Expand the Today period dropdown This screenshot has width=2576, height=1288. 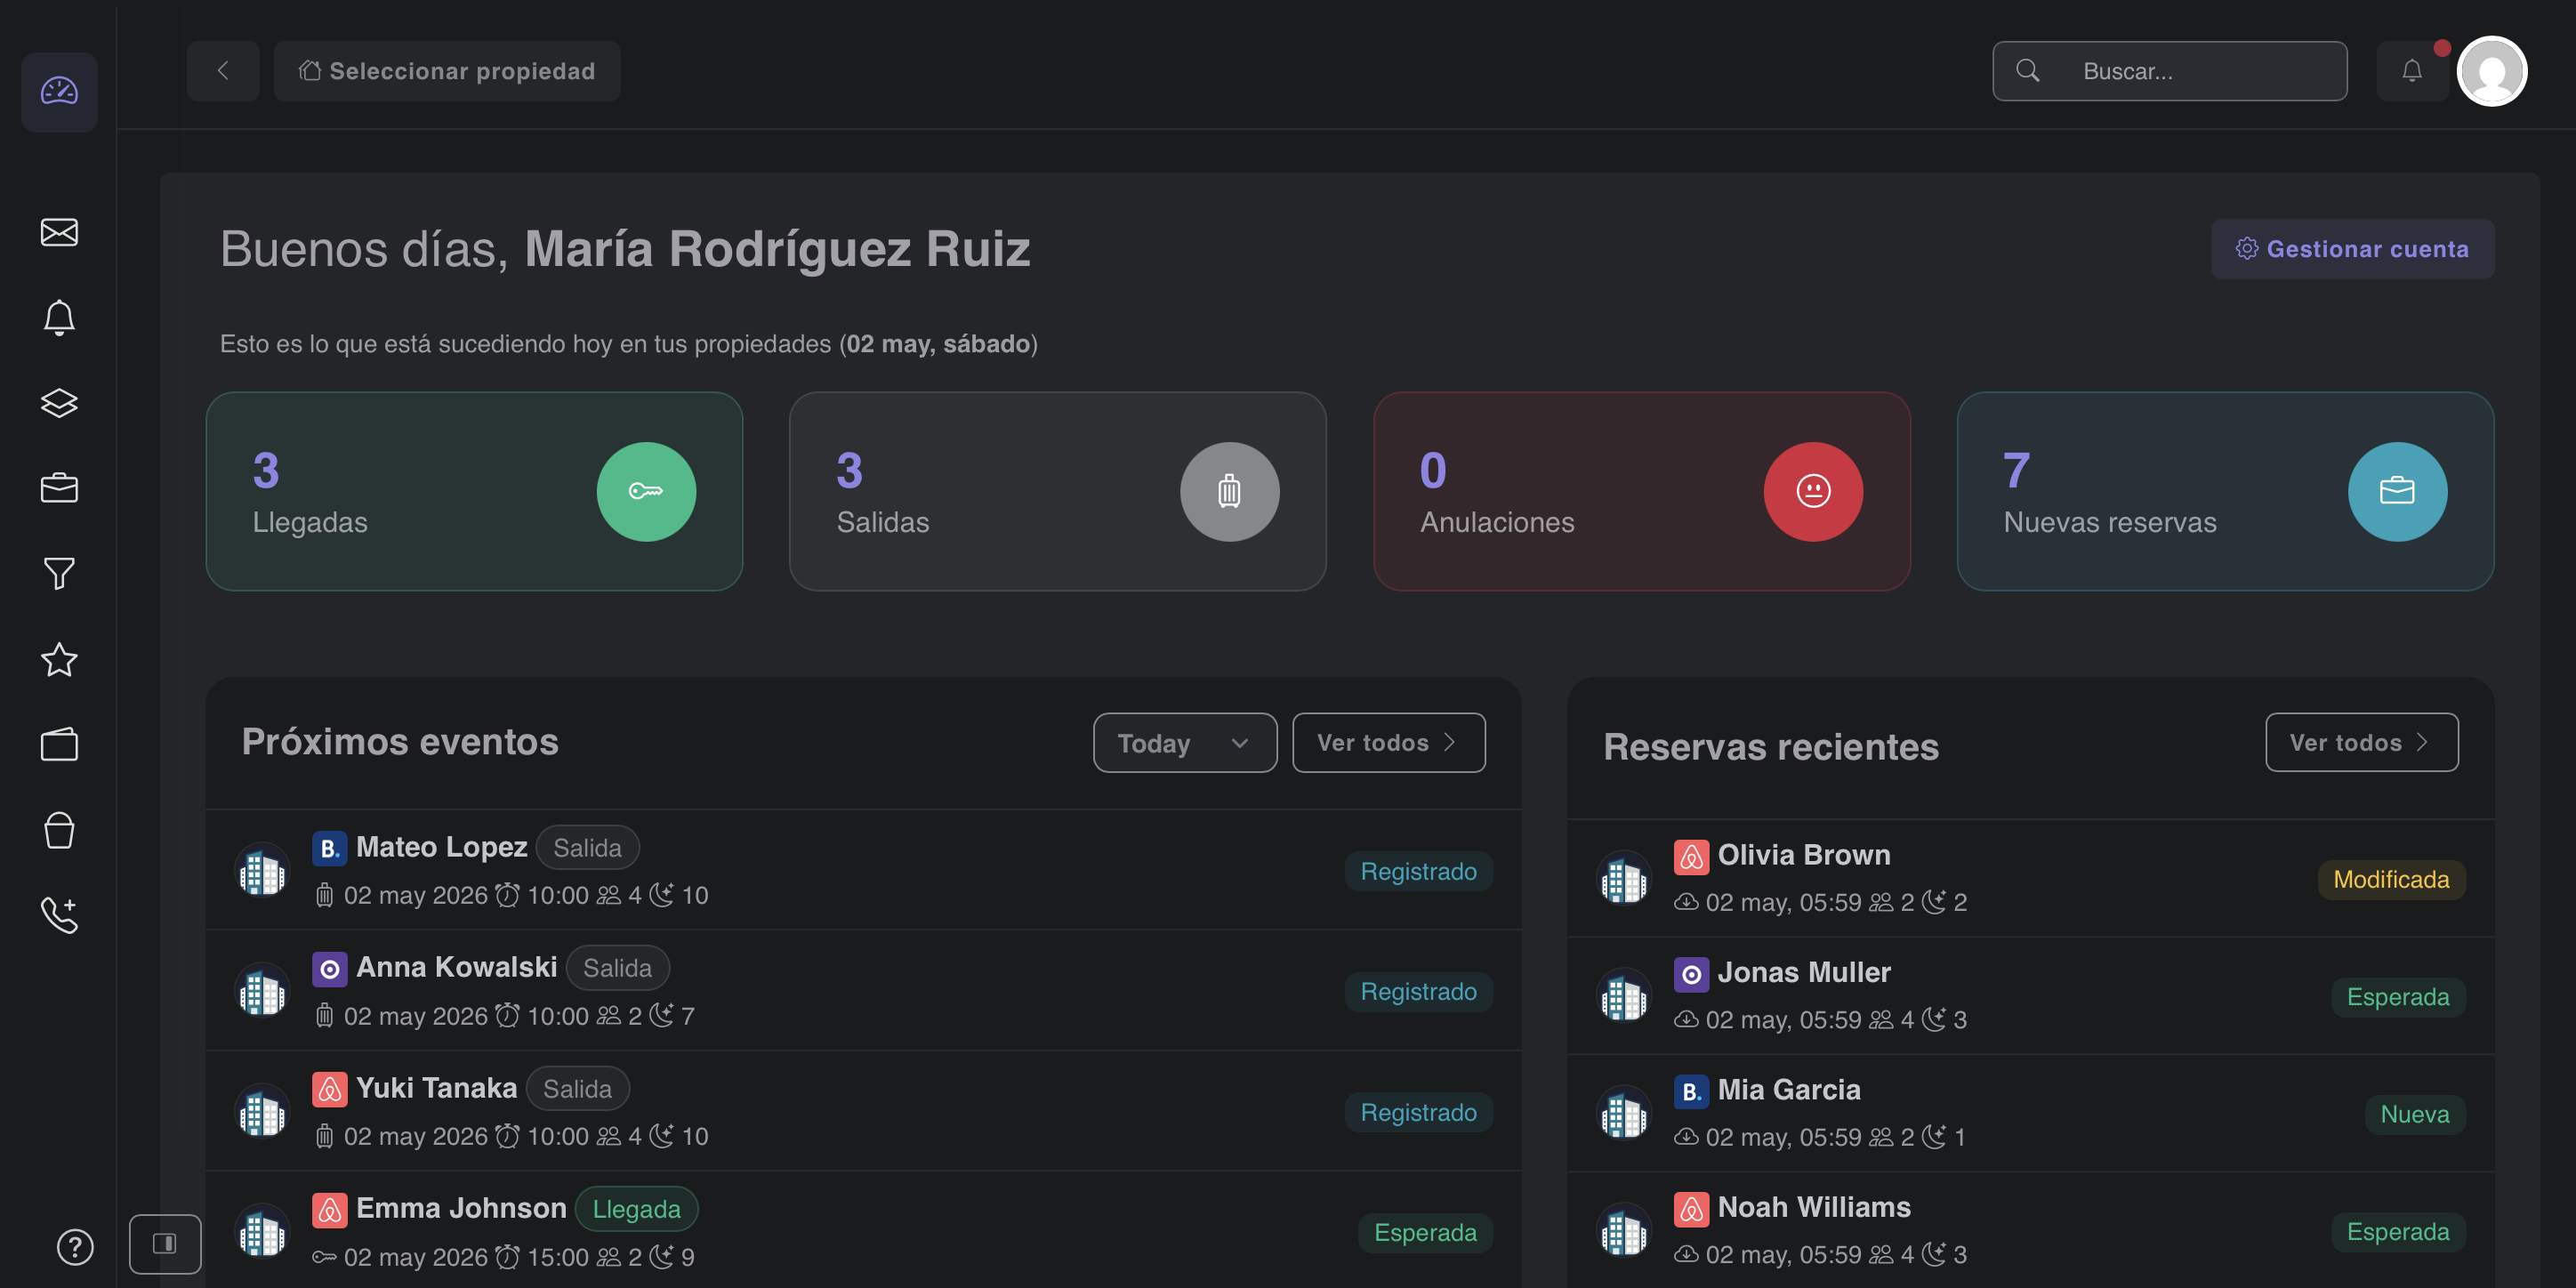coord(1185,743)
